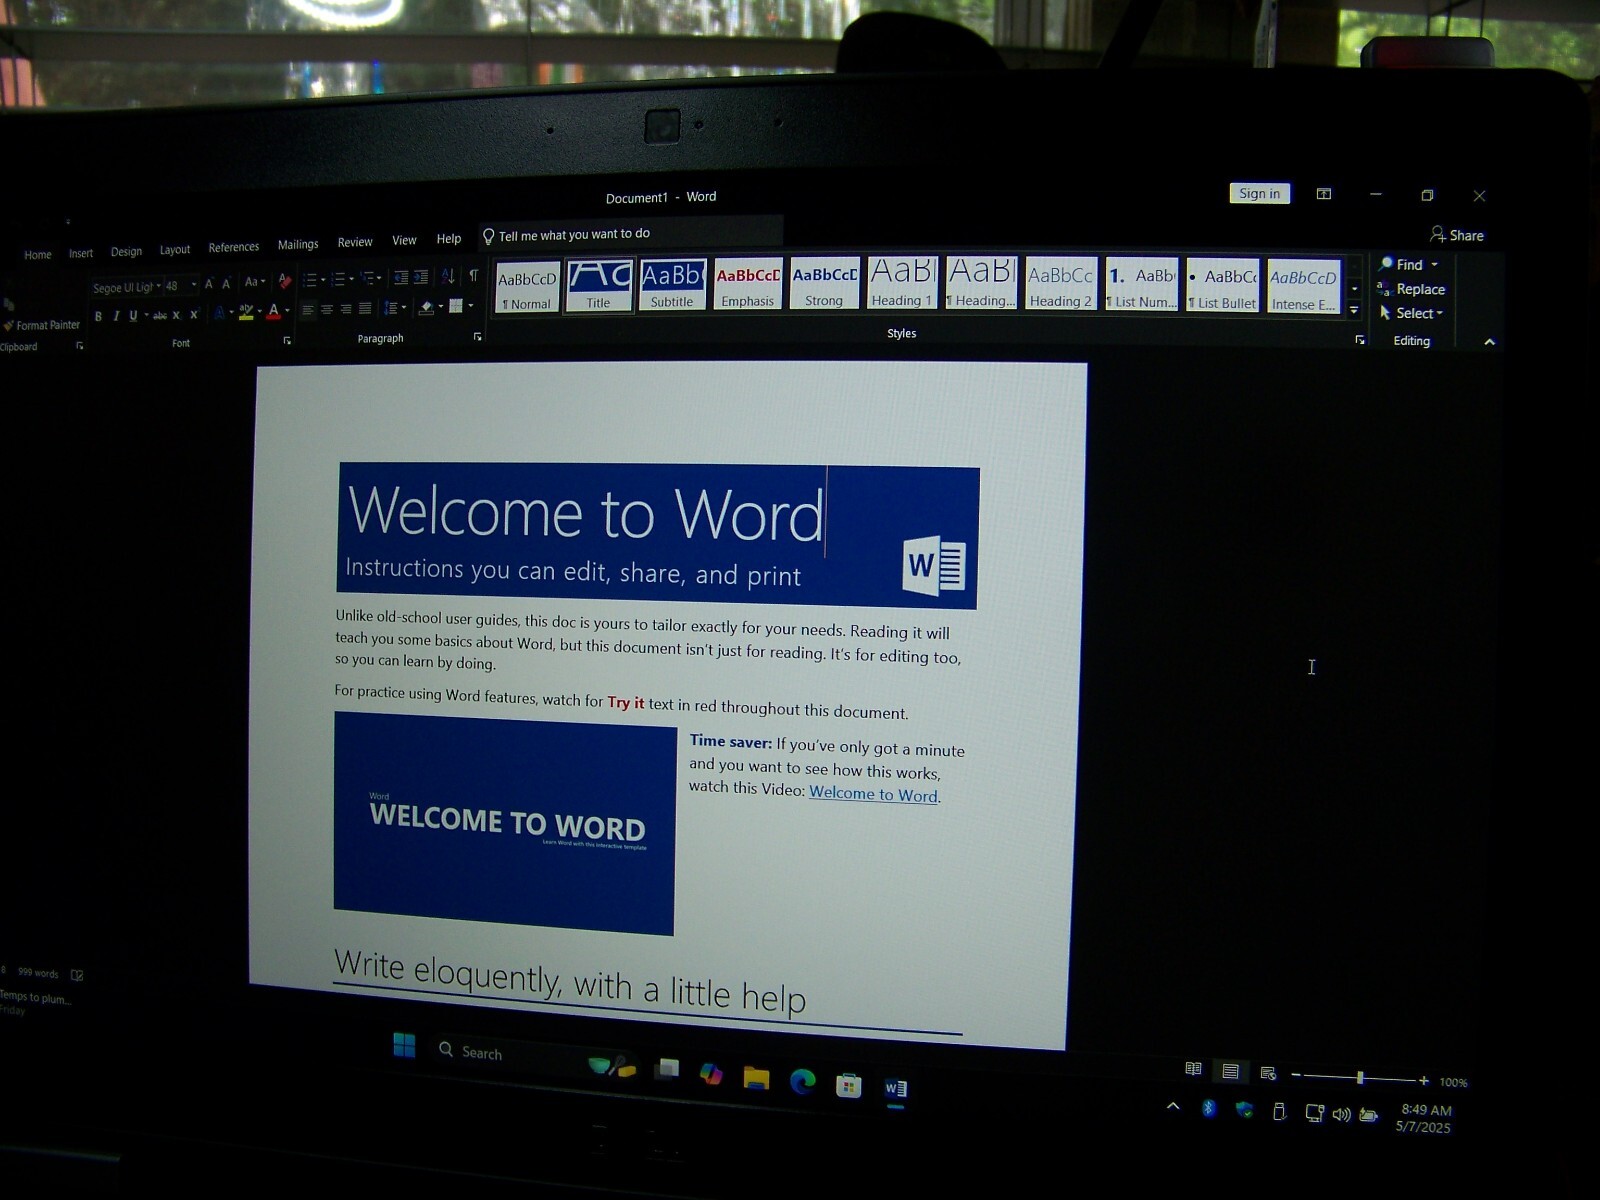
Task: Expand the Styles gallery
Action: (x=1354, y=311)
